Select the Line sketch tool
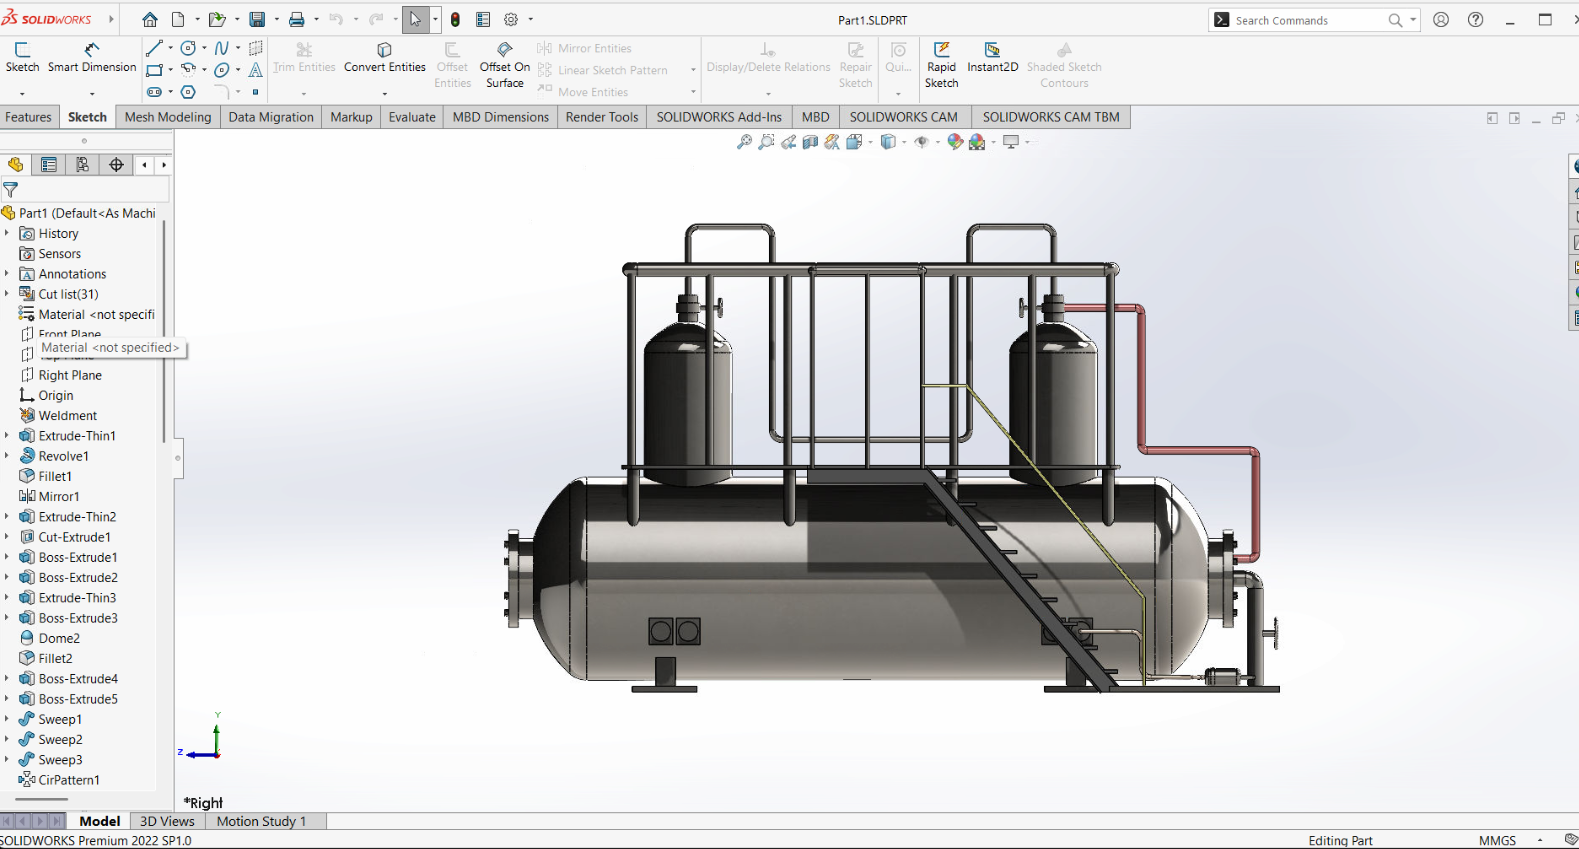 153,48
